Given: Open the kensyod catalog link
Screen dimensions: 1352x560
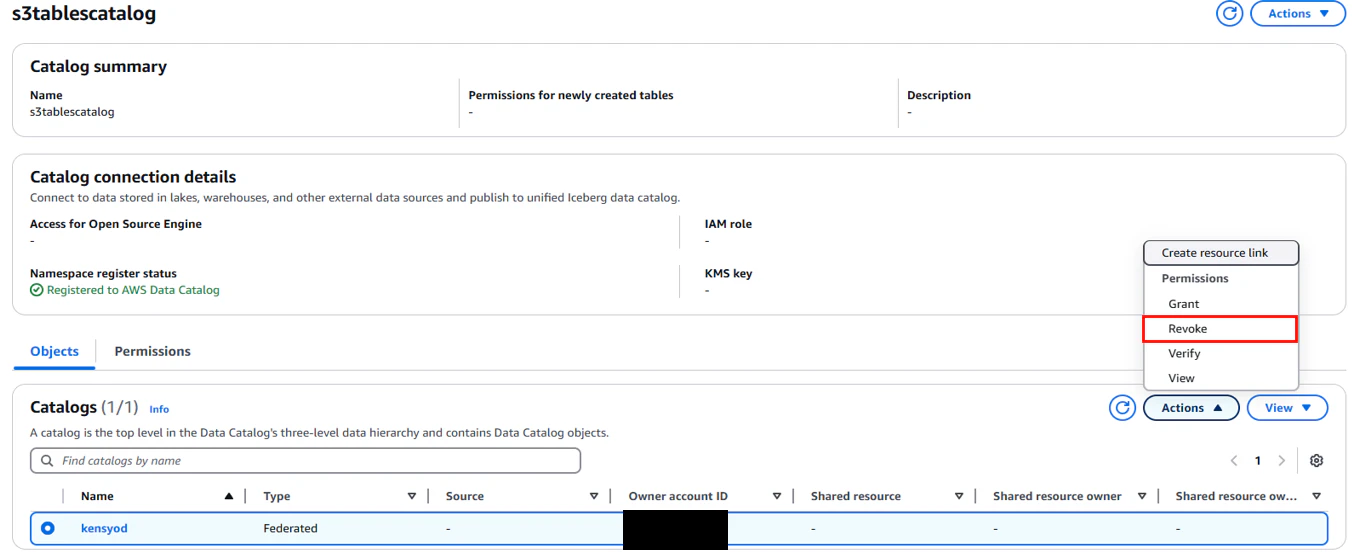Looking at the screenshot, I should coord(104,528).
